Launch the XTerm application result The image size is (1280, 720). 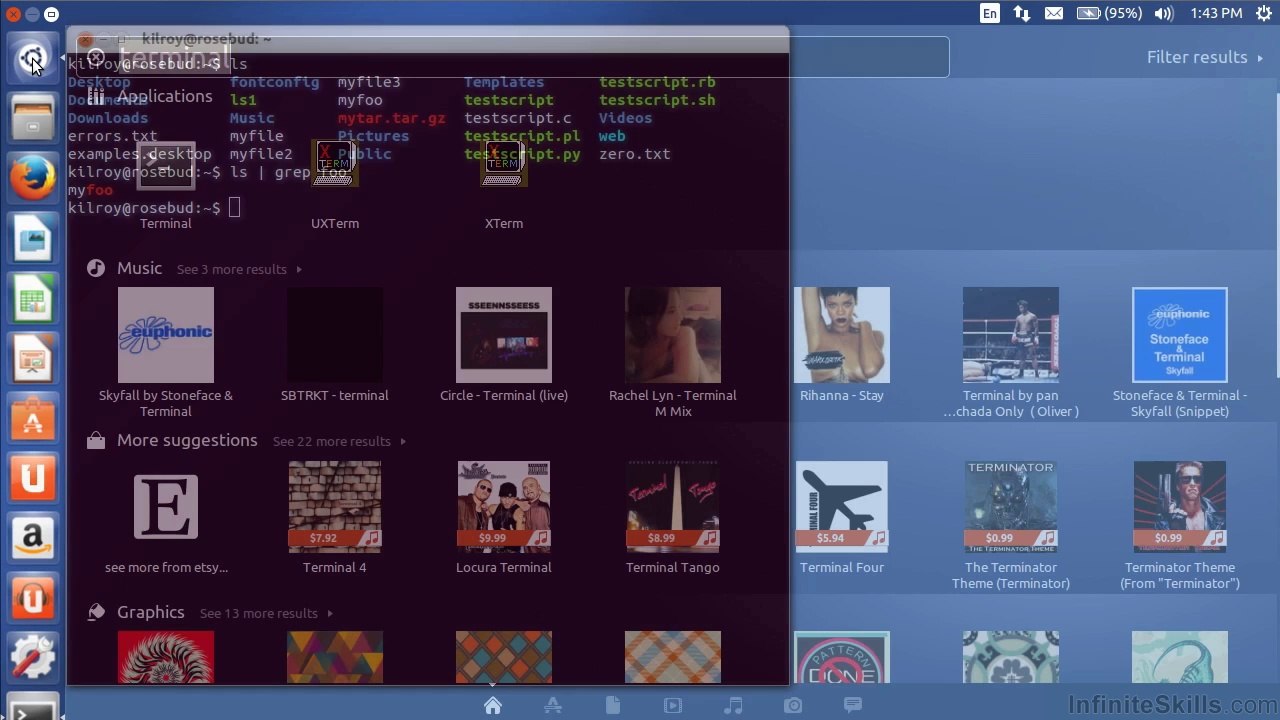tap(504, 185)
